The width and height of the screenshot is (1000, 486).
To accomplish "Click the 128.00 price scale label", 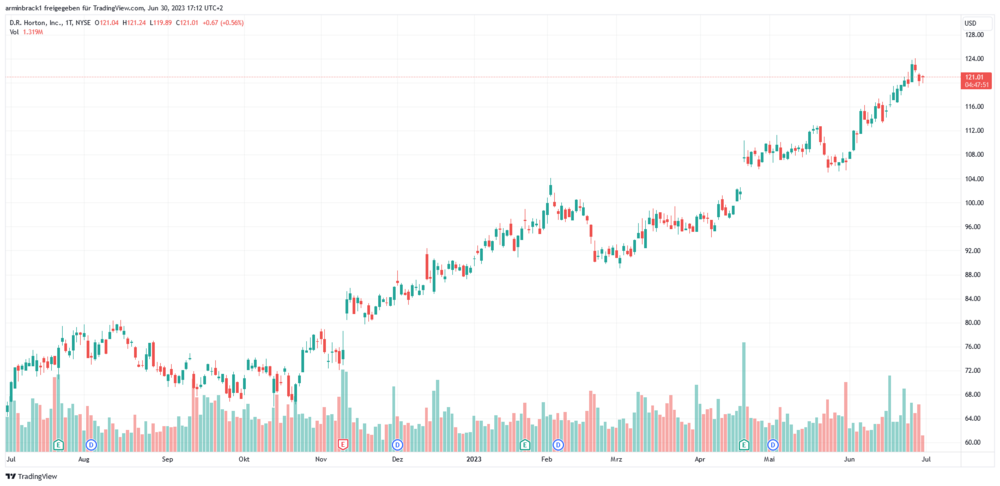I will (x=974, y=35).
